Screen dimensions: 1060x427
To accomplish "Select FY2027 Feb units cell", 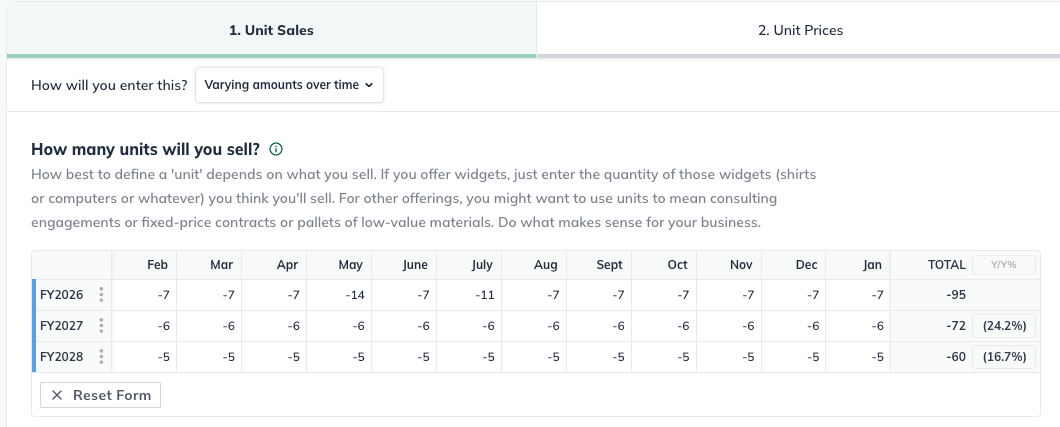I will [x=145, y=326].
